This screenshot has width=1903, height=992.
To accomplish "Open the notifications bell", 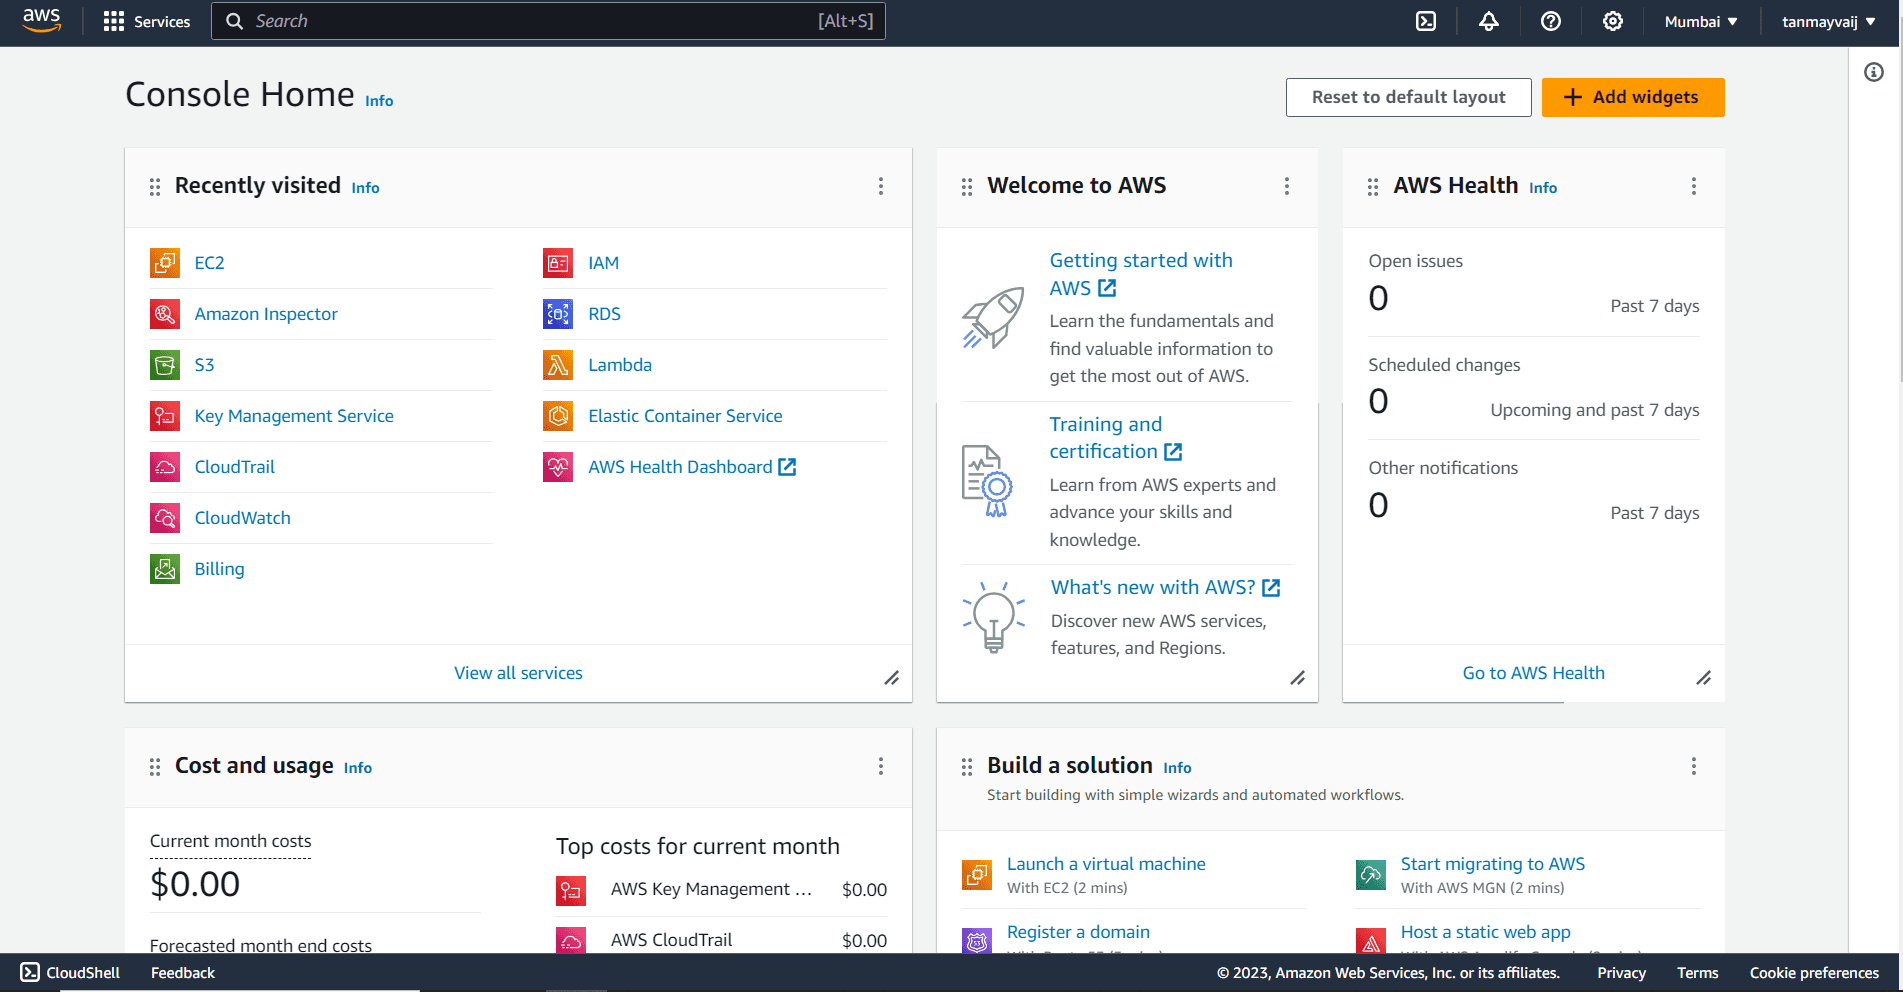I will pos(1488,21).
